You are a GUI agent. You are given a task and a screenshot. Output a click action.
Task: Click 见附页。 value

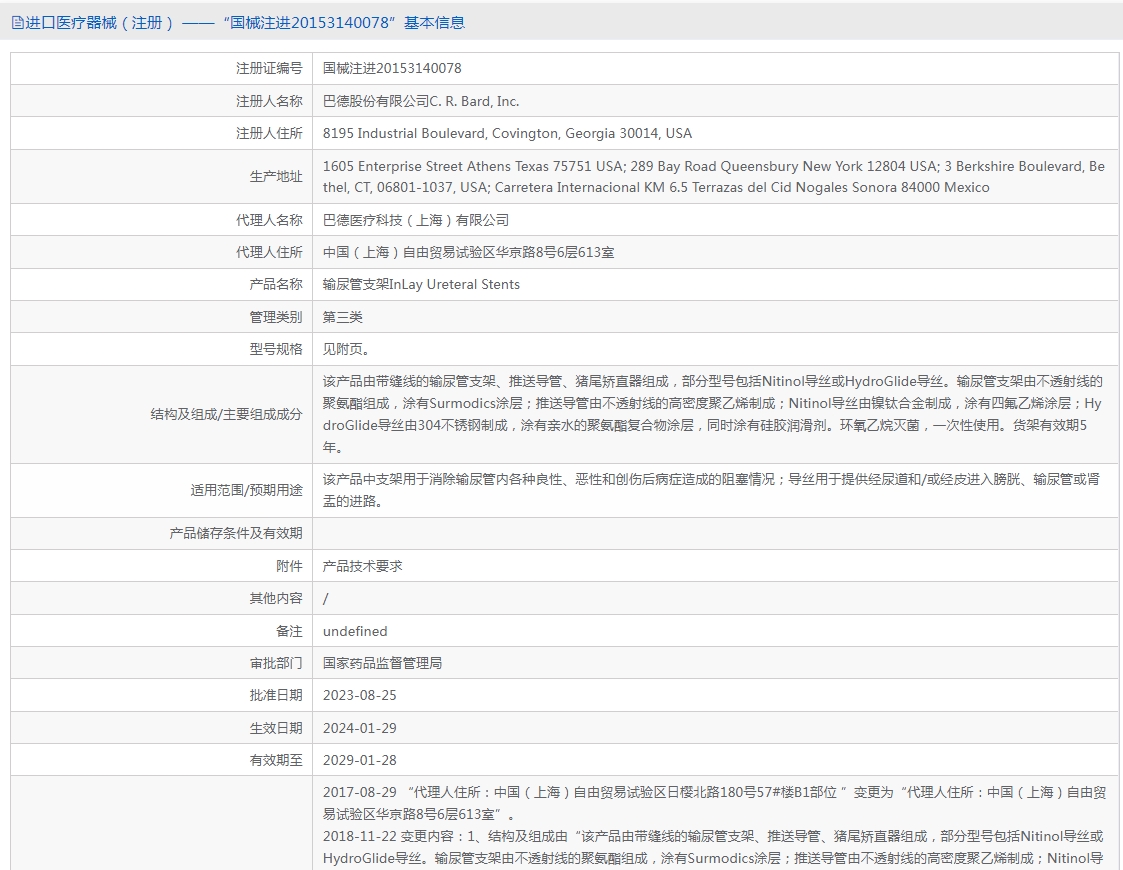[x=346, y=349]
